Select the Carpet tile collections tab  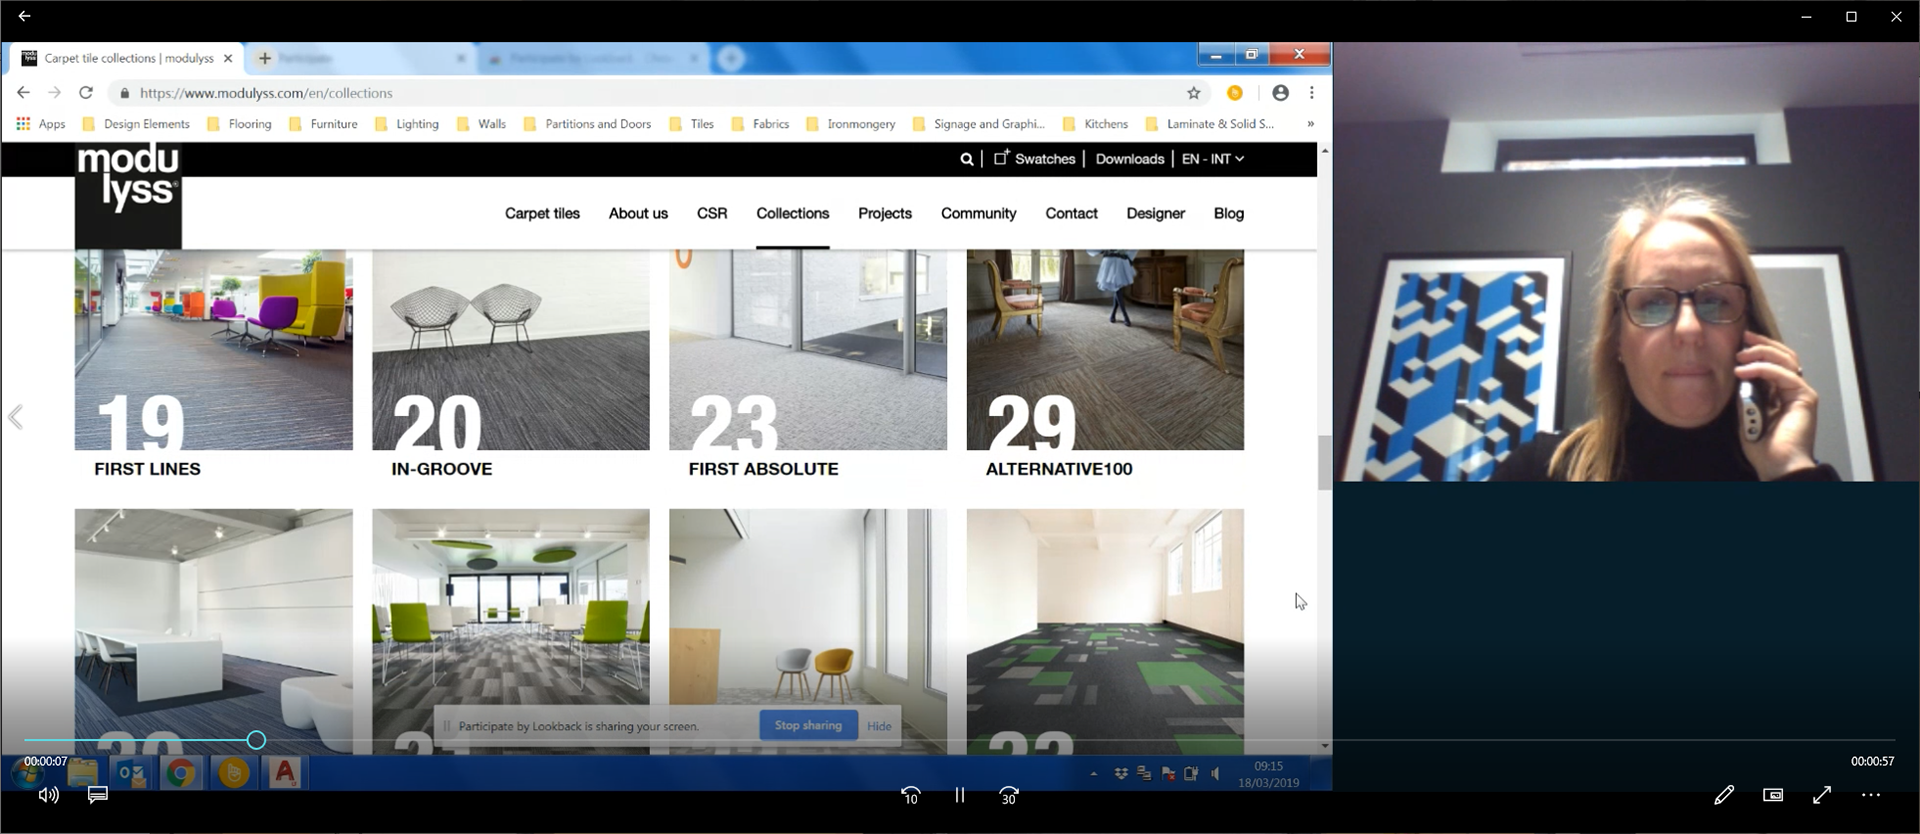coord(128,58)
